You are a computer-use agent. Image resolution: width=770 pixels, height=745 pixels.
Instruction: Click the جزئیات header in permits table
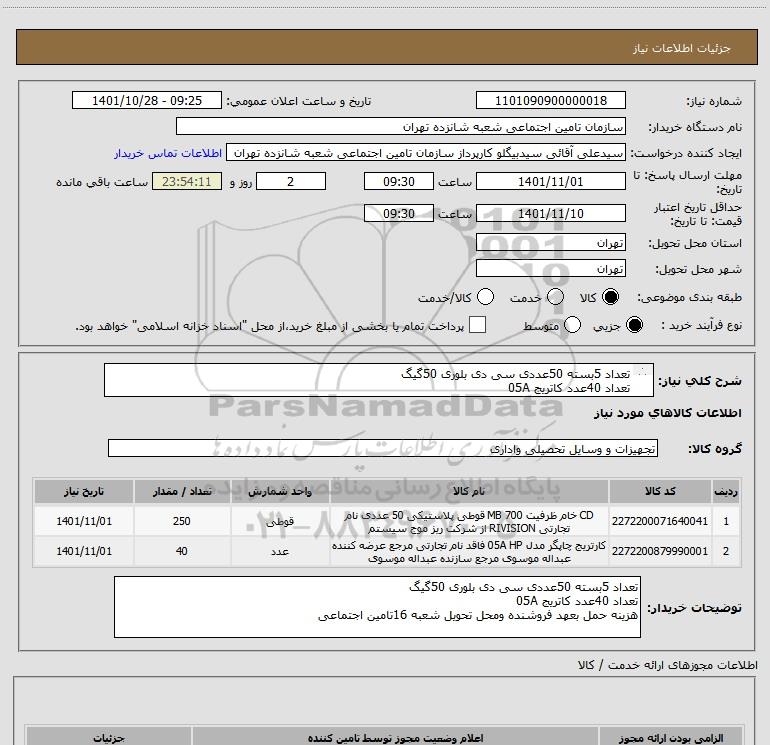click(x=109, y=738)
